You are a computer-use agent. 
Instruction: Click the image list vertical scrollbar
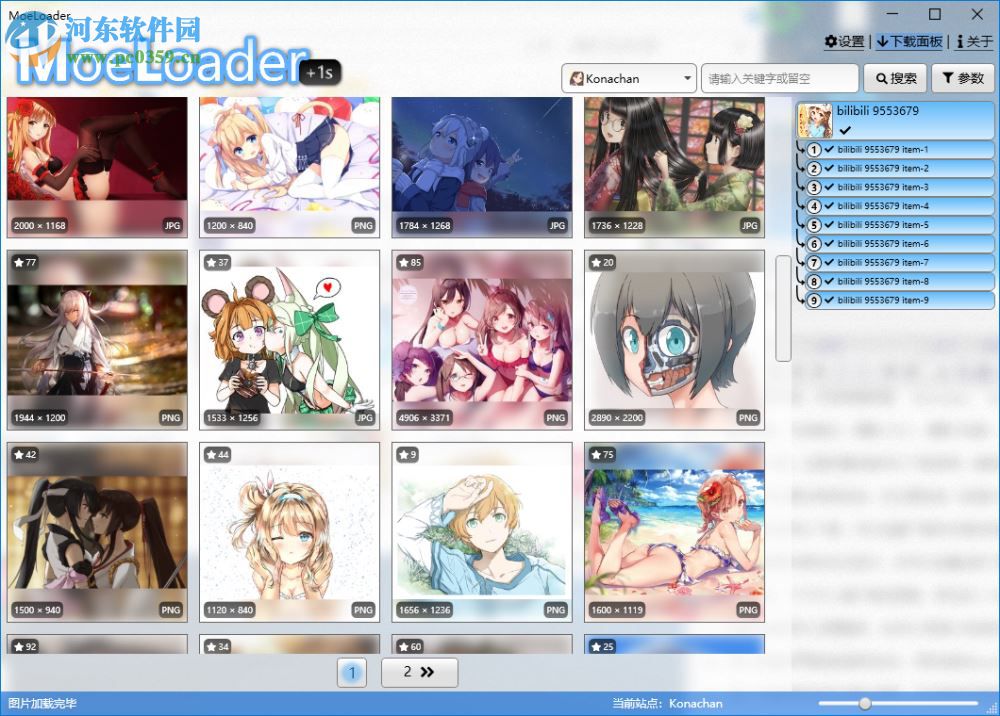783,308
